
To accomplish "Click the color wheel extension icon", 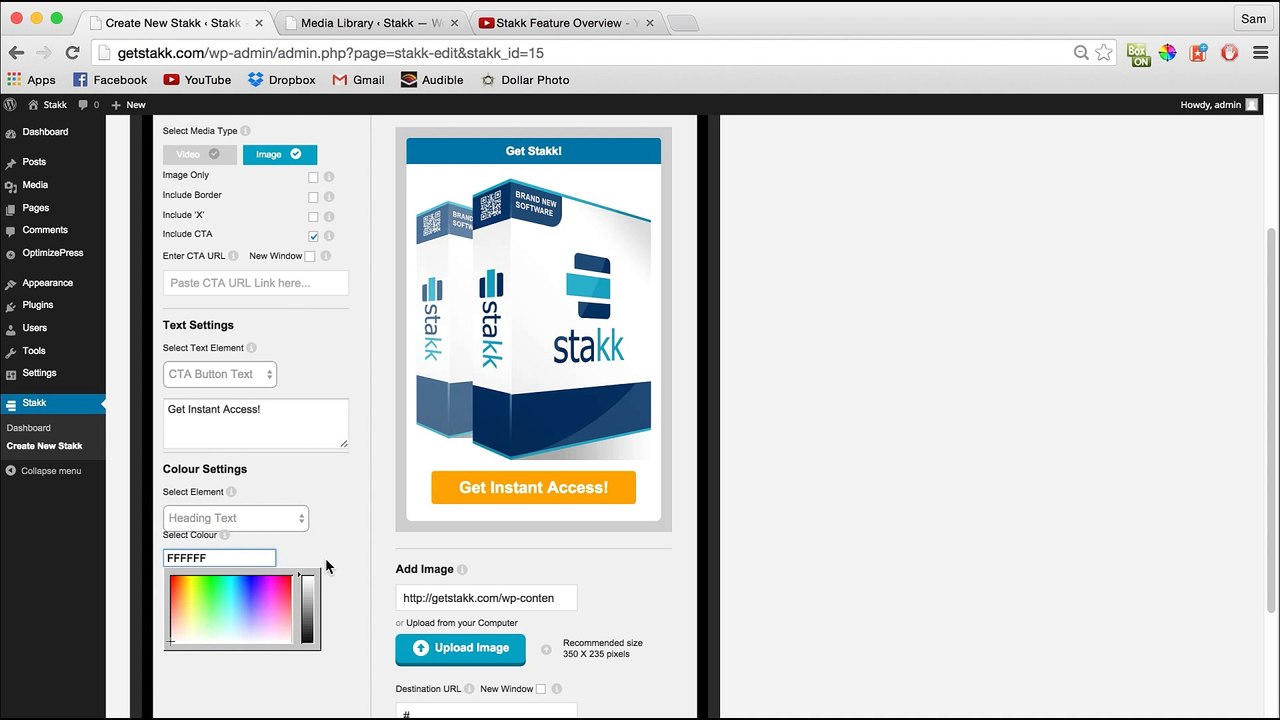I will click(x=1168, y=53).
